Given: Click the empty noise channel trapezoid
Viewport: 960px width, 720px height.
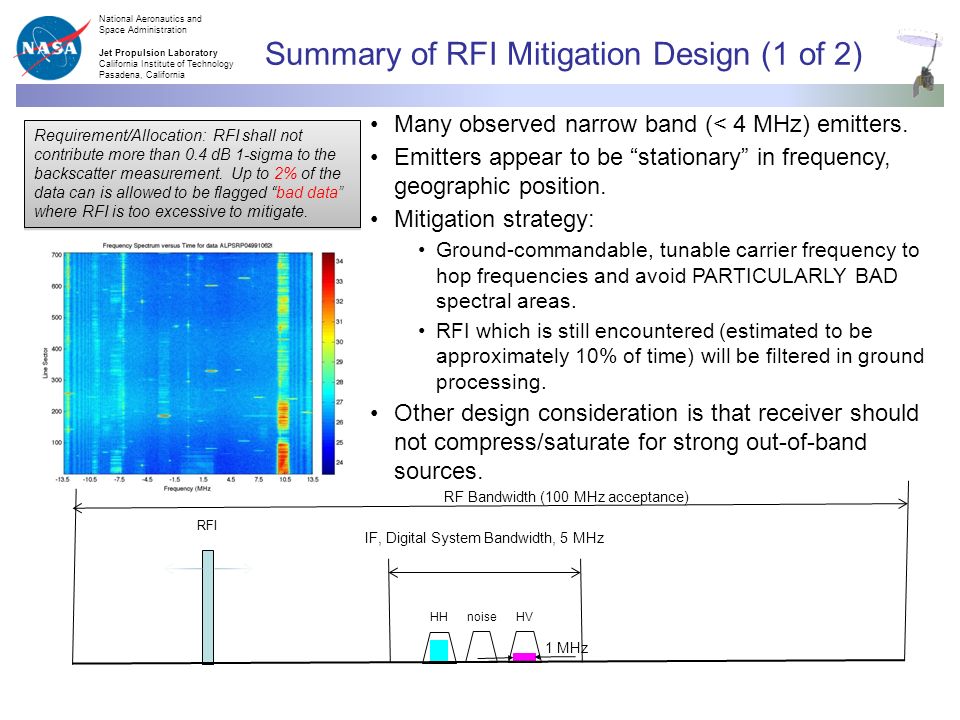Looking at the screenshot, I should (482, 647).
